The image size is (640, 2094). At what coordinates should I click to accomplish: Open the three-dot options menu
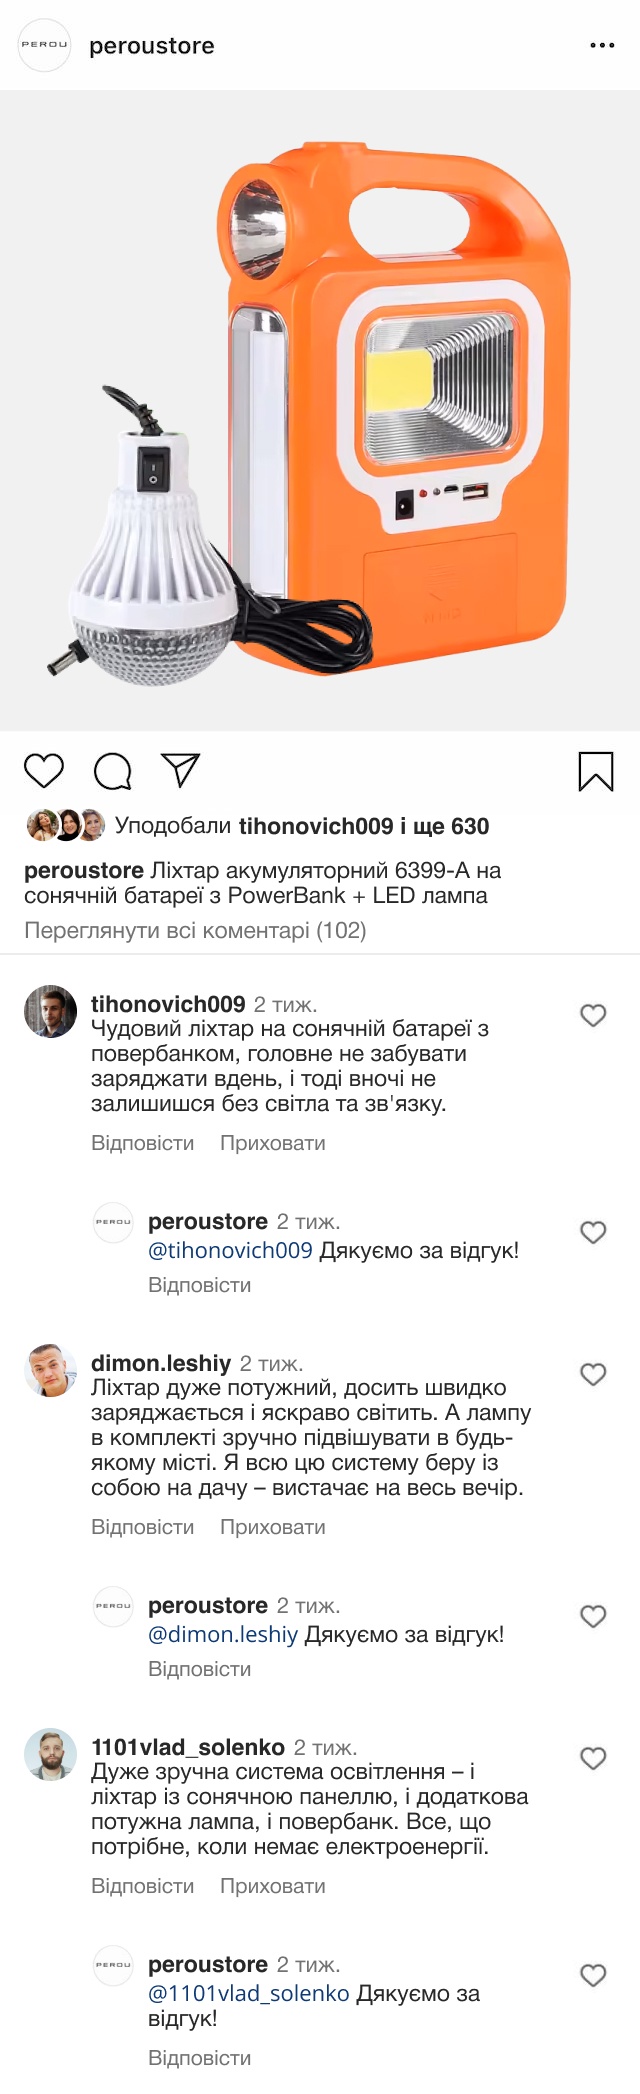602,46
